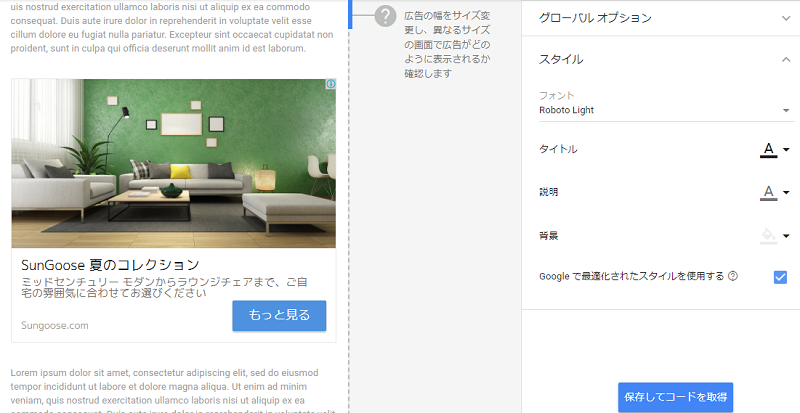The image size is (800, 413).
Task: Click the 保存してコードを取得 button
Action: click(676, 397)
